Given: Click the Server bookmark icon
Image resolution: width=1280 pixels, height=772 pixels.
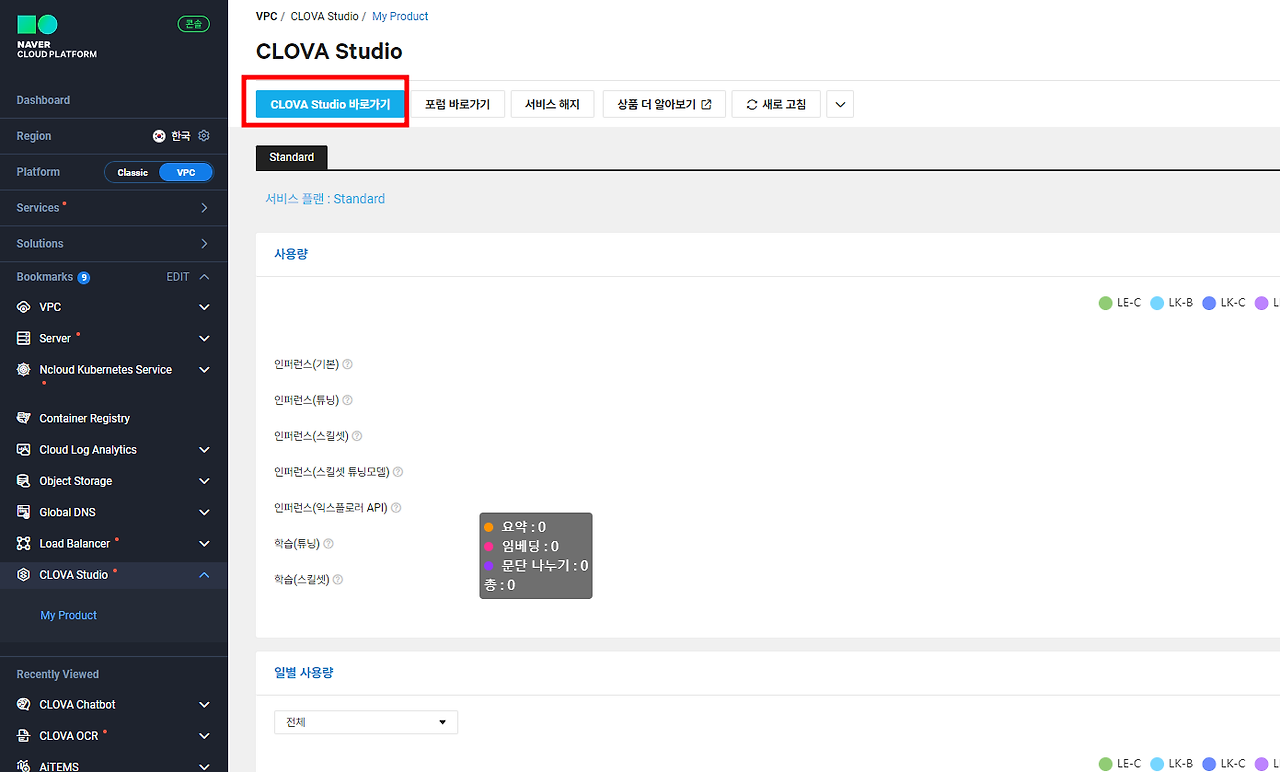Looking at the screenshot, I should point(24,338).
